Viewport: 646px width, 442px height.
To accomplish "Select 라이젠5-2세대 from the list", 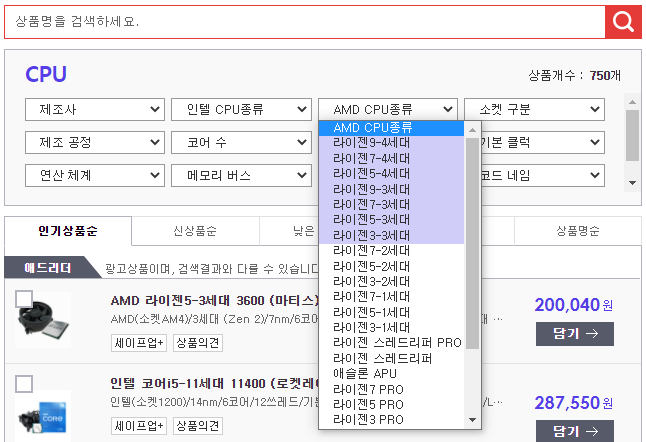I will click(391, 267).
